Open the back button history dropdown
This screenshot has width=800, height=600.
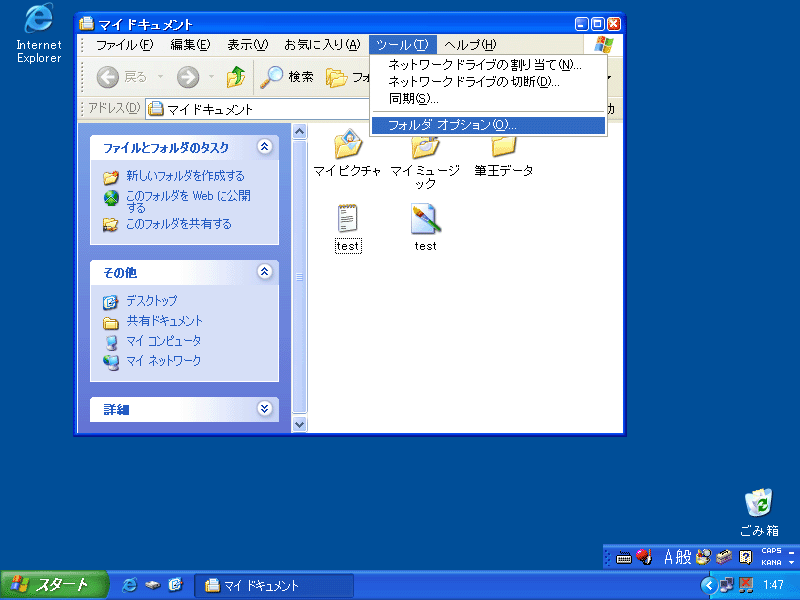pyautogui.click(x=160, y=77)
